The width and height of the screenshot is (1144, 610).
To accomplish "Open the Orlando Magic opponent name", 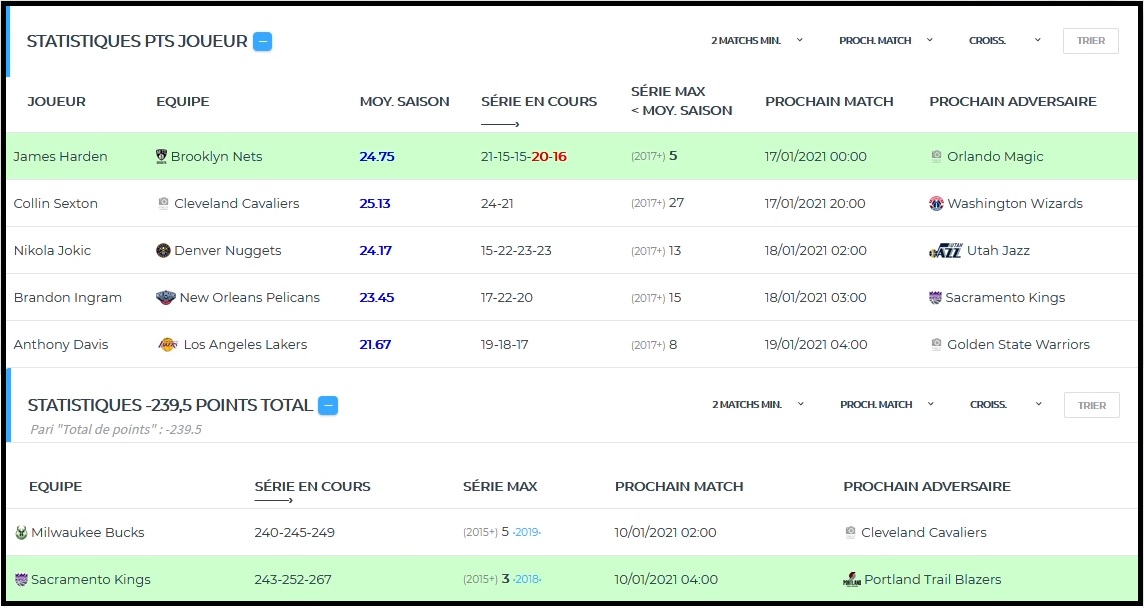I will (x=995, y=156).
